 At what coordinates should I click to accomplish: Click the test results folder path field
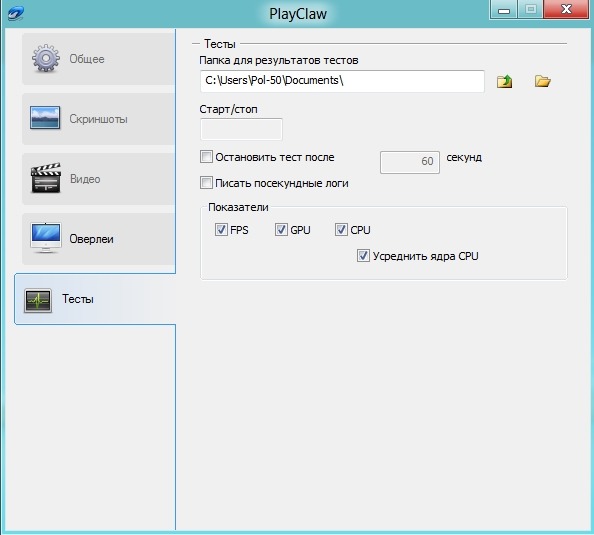[x=342, y=81]
